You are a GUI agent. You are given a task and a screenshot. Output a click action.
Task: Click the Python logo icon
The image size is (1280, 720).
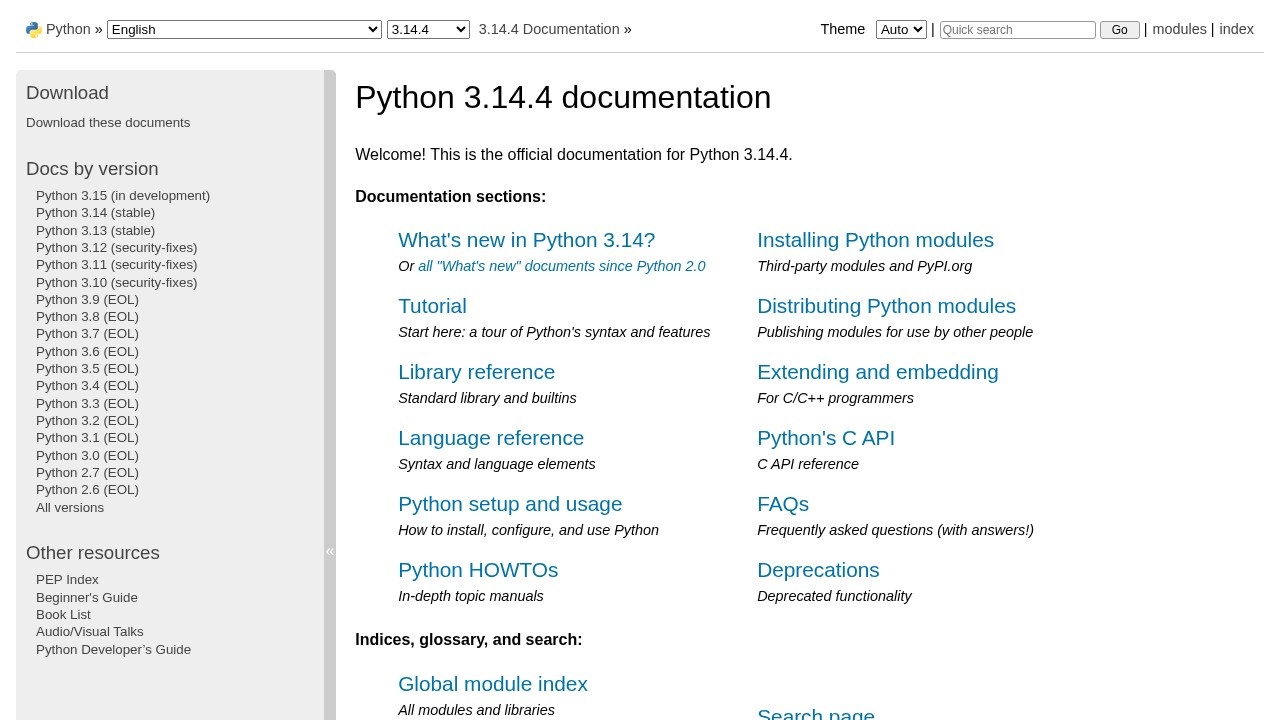pos(34,30)
